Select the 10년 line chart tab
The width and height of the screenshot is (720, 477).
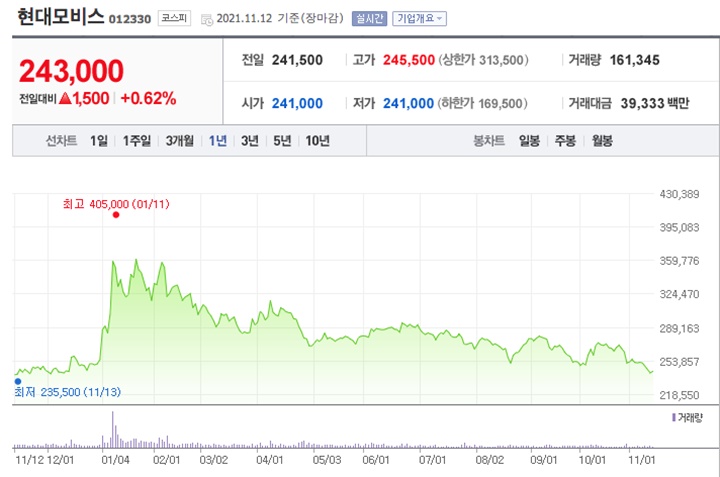[317, 141]
